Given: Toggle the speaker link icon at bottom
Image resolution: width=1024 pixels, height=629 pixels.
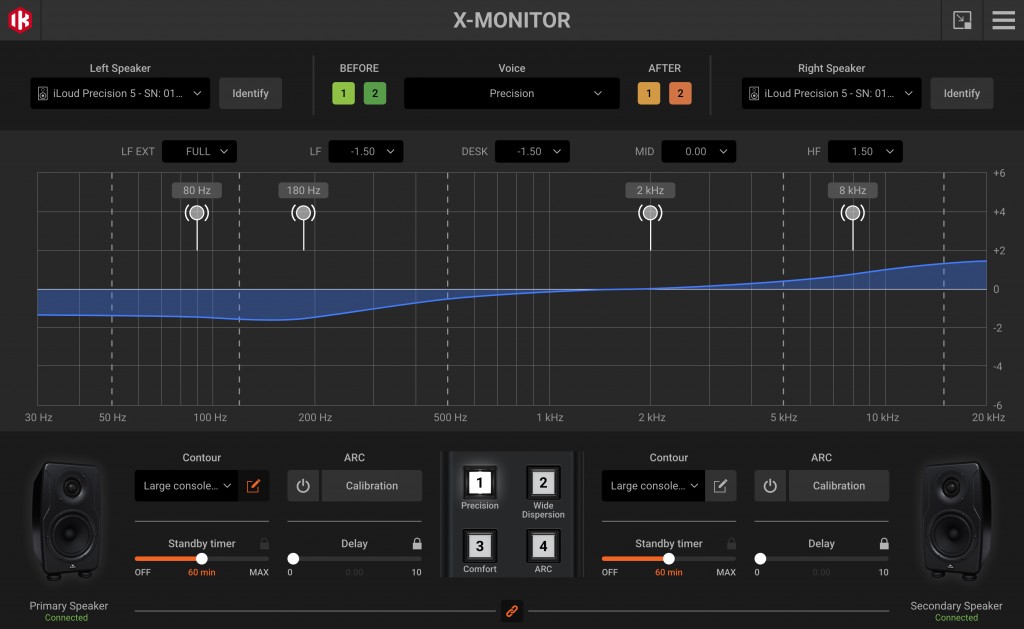Looking at the screenshot, I should pos(511,610).
